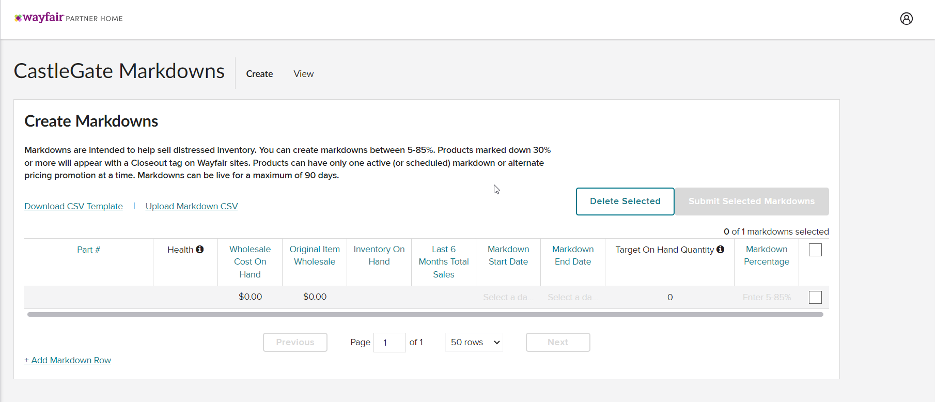
Task: Sort by the Part # column header
Action: click(x=88, y=249)
